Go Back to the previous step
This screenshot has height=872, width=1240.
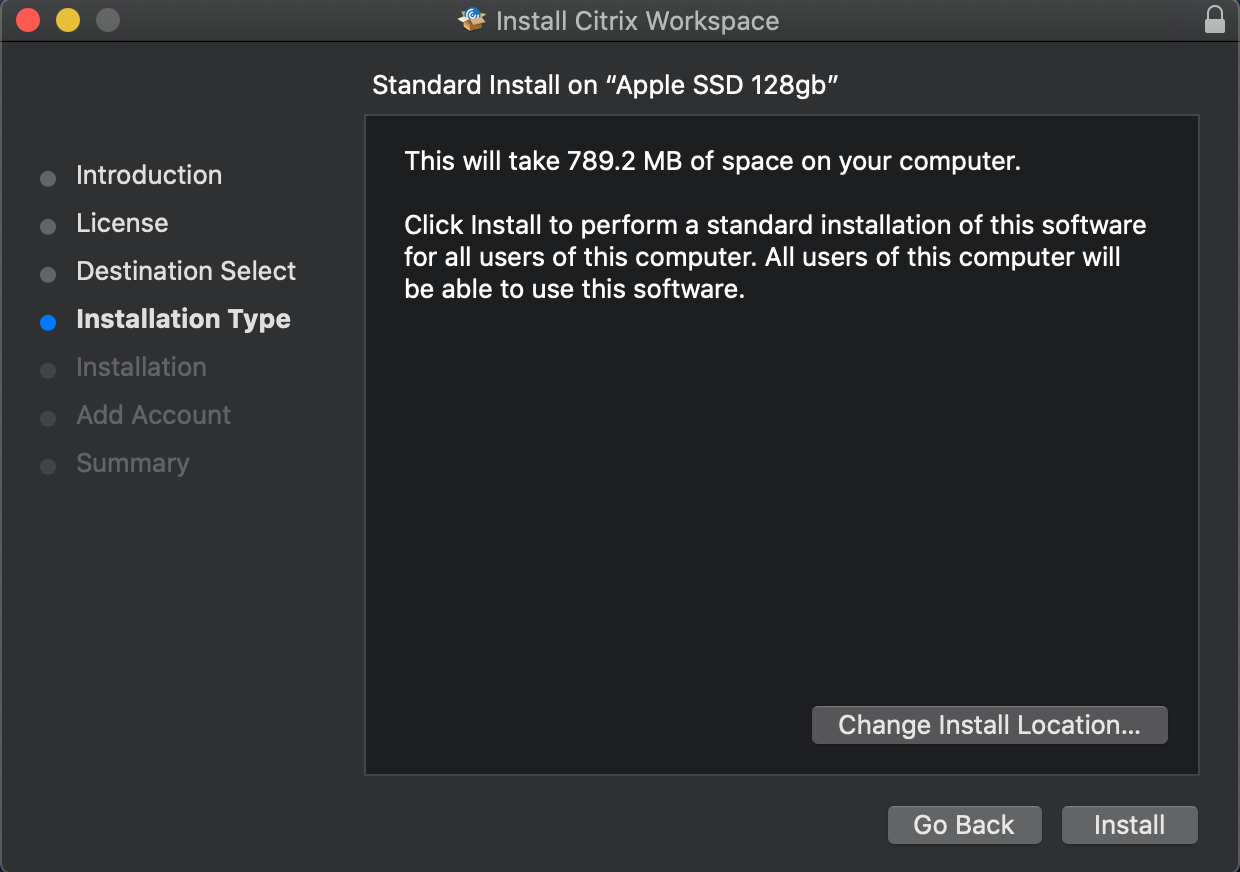click(964, 825)
